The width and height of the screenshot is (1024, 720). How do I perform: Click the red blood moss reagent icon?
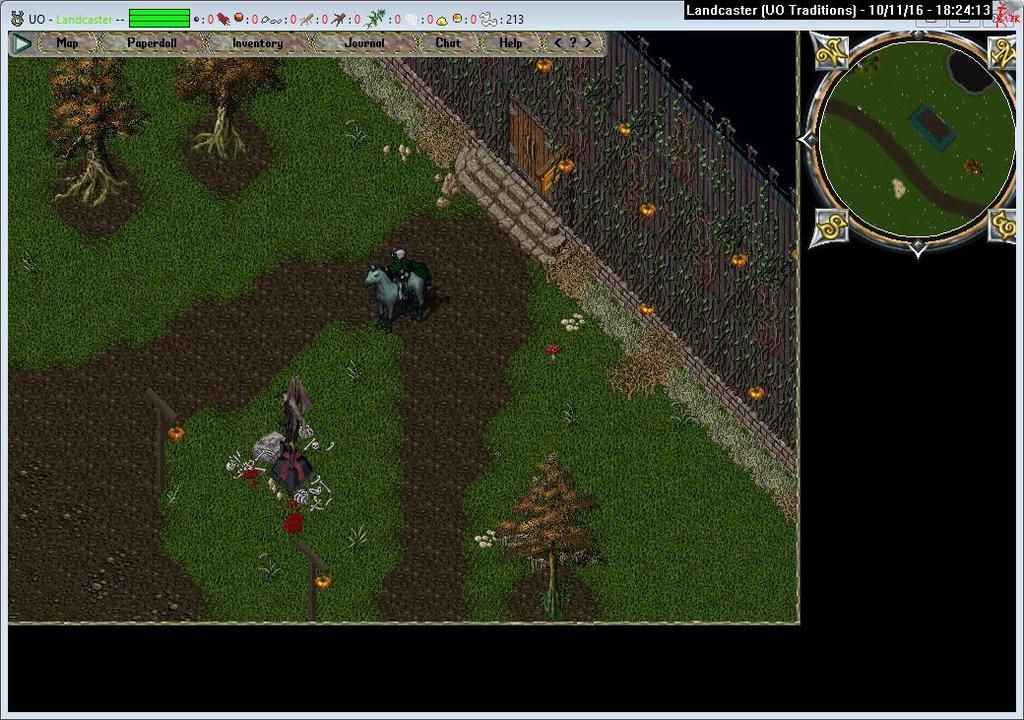tap(225, 18)
